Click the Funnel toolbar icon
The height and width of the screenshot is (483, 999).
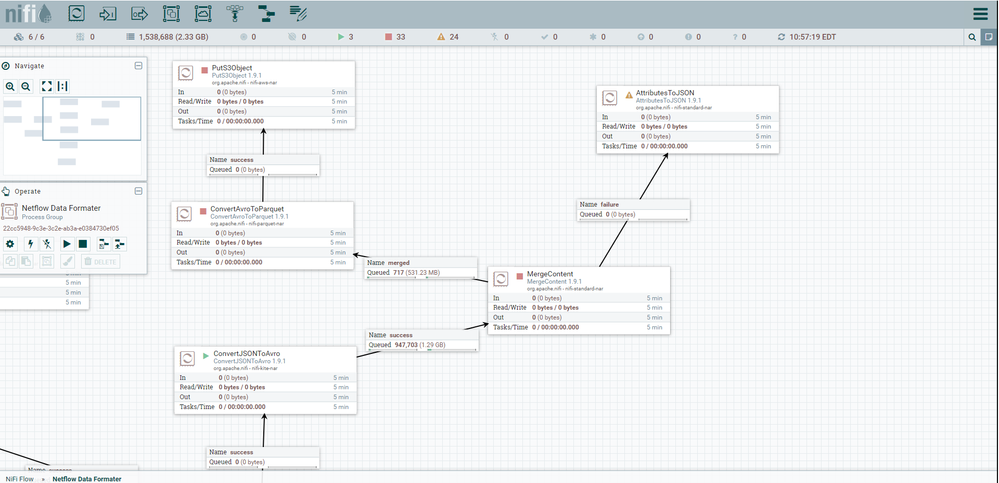[234, 14]
